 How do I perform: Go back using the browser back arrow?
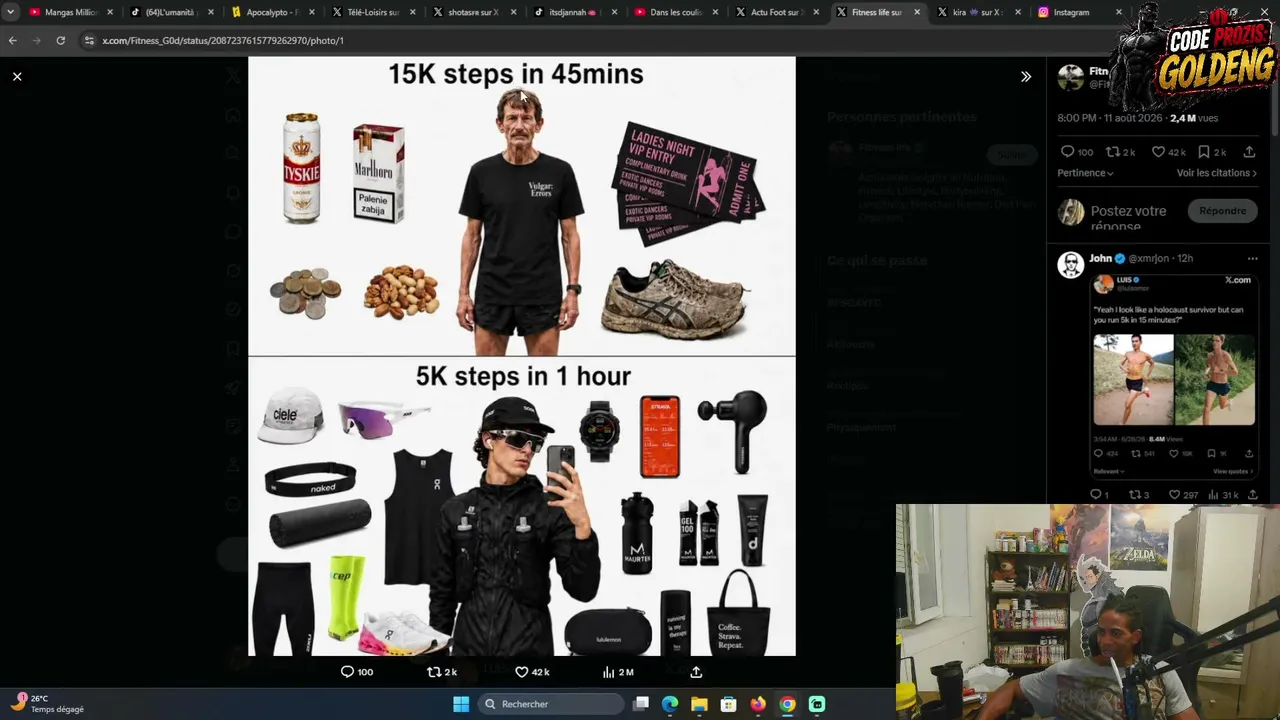(x=12, y=40)
